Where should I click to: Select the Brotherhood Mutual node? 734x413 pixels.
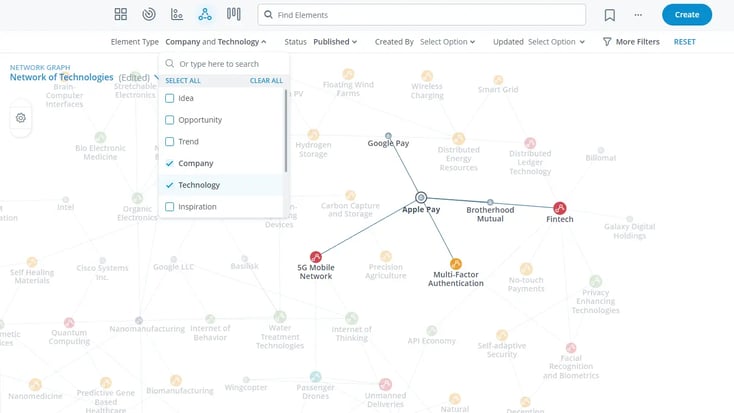tap(490, 202)
